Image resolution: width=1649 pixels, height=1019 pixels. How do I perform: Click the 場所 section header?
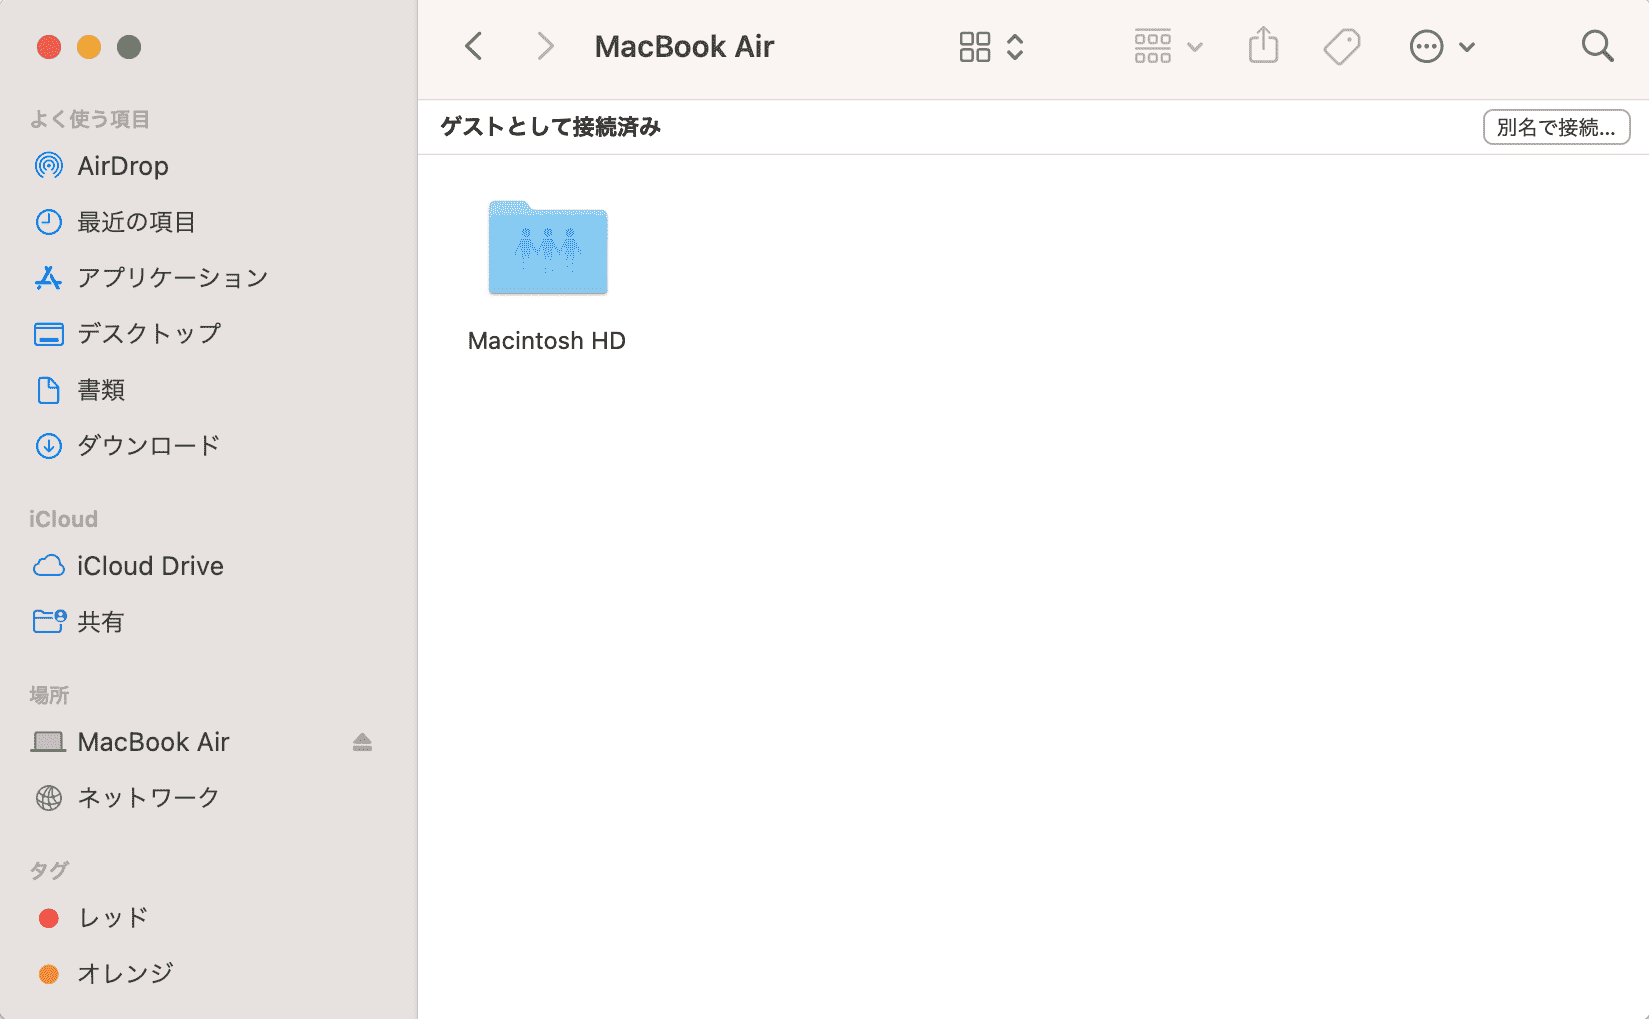[x=49, y=695]
